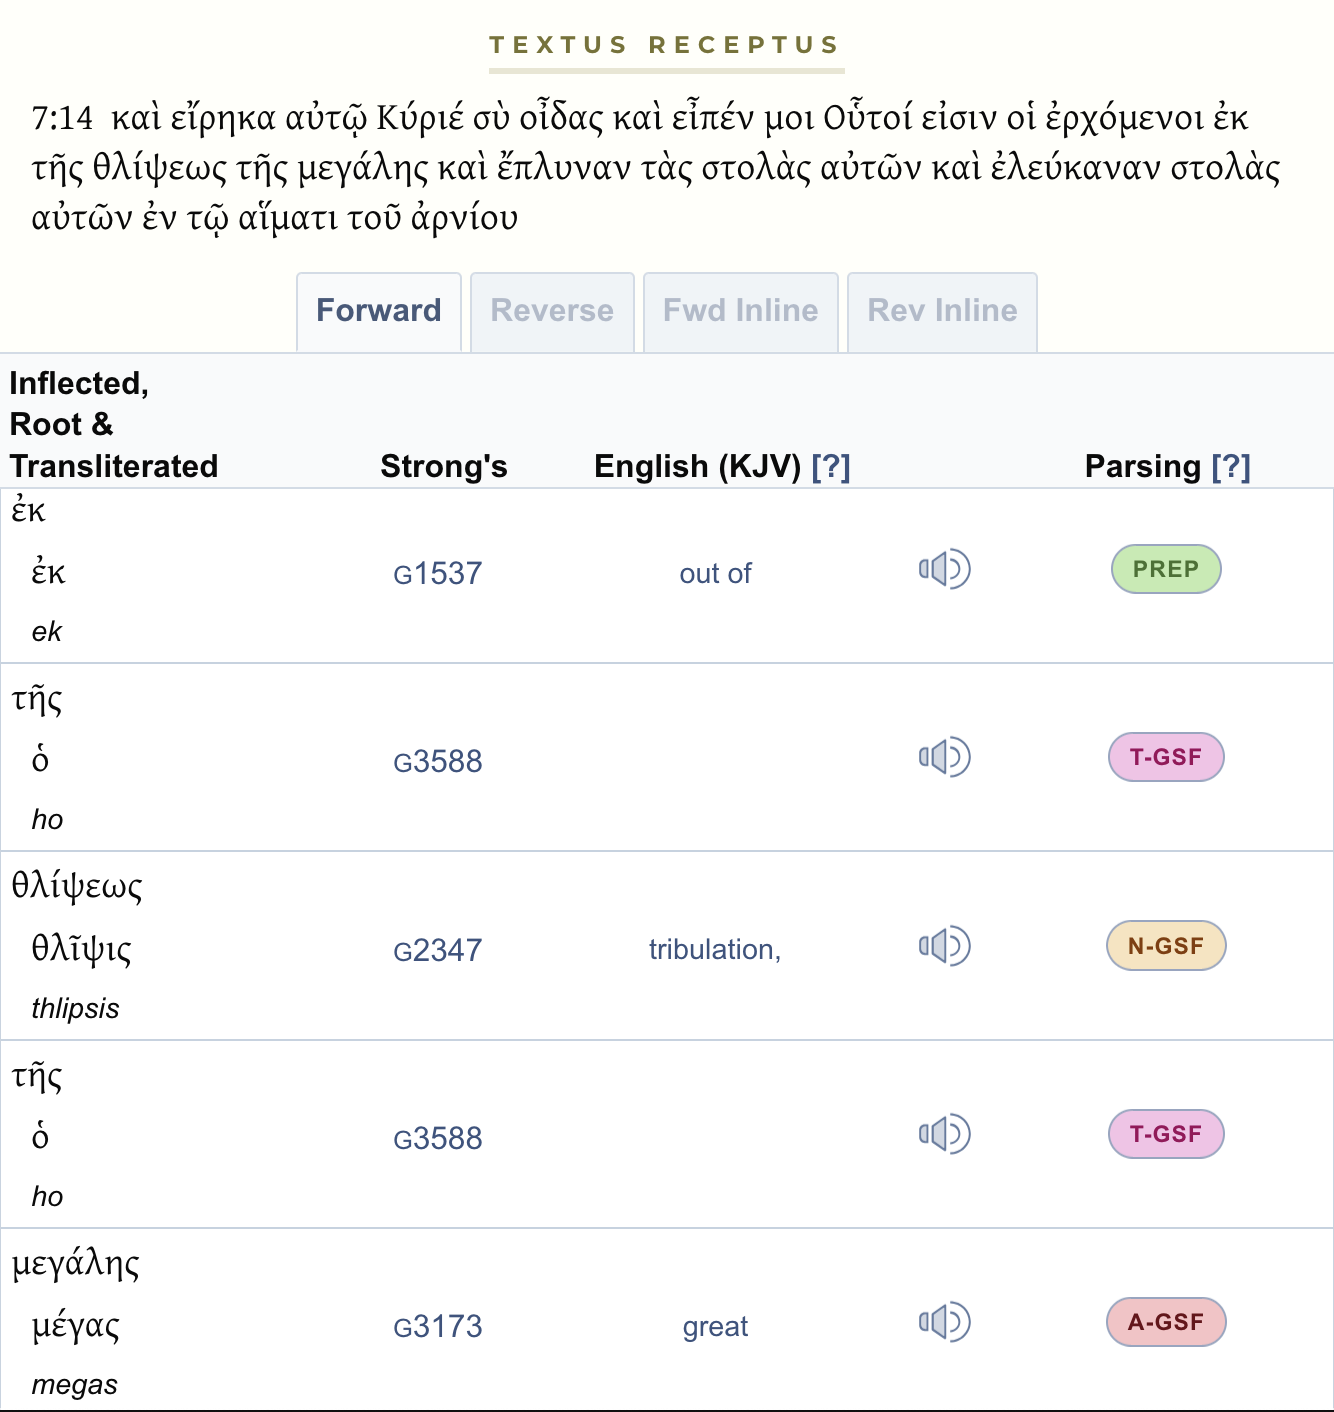Switch to the Reverse tab
Image resolution: width=1334 pixels, height=1412 pixels.
tap(552, 311)
